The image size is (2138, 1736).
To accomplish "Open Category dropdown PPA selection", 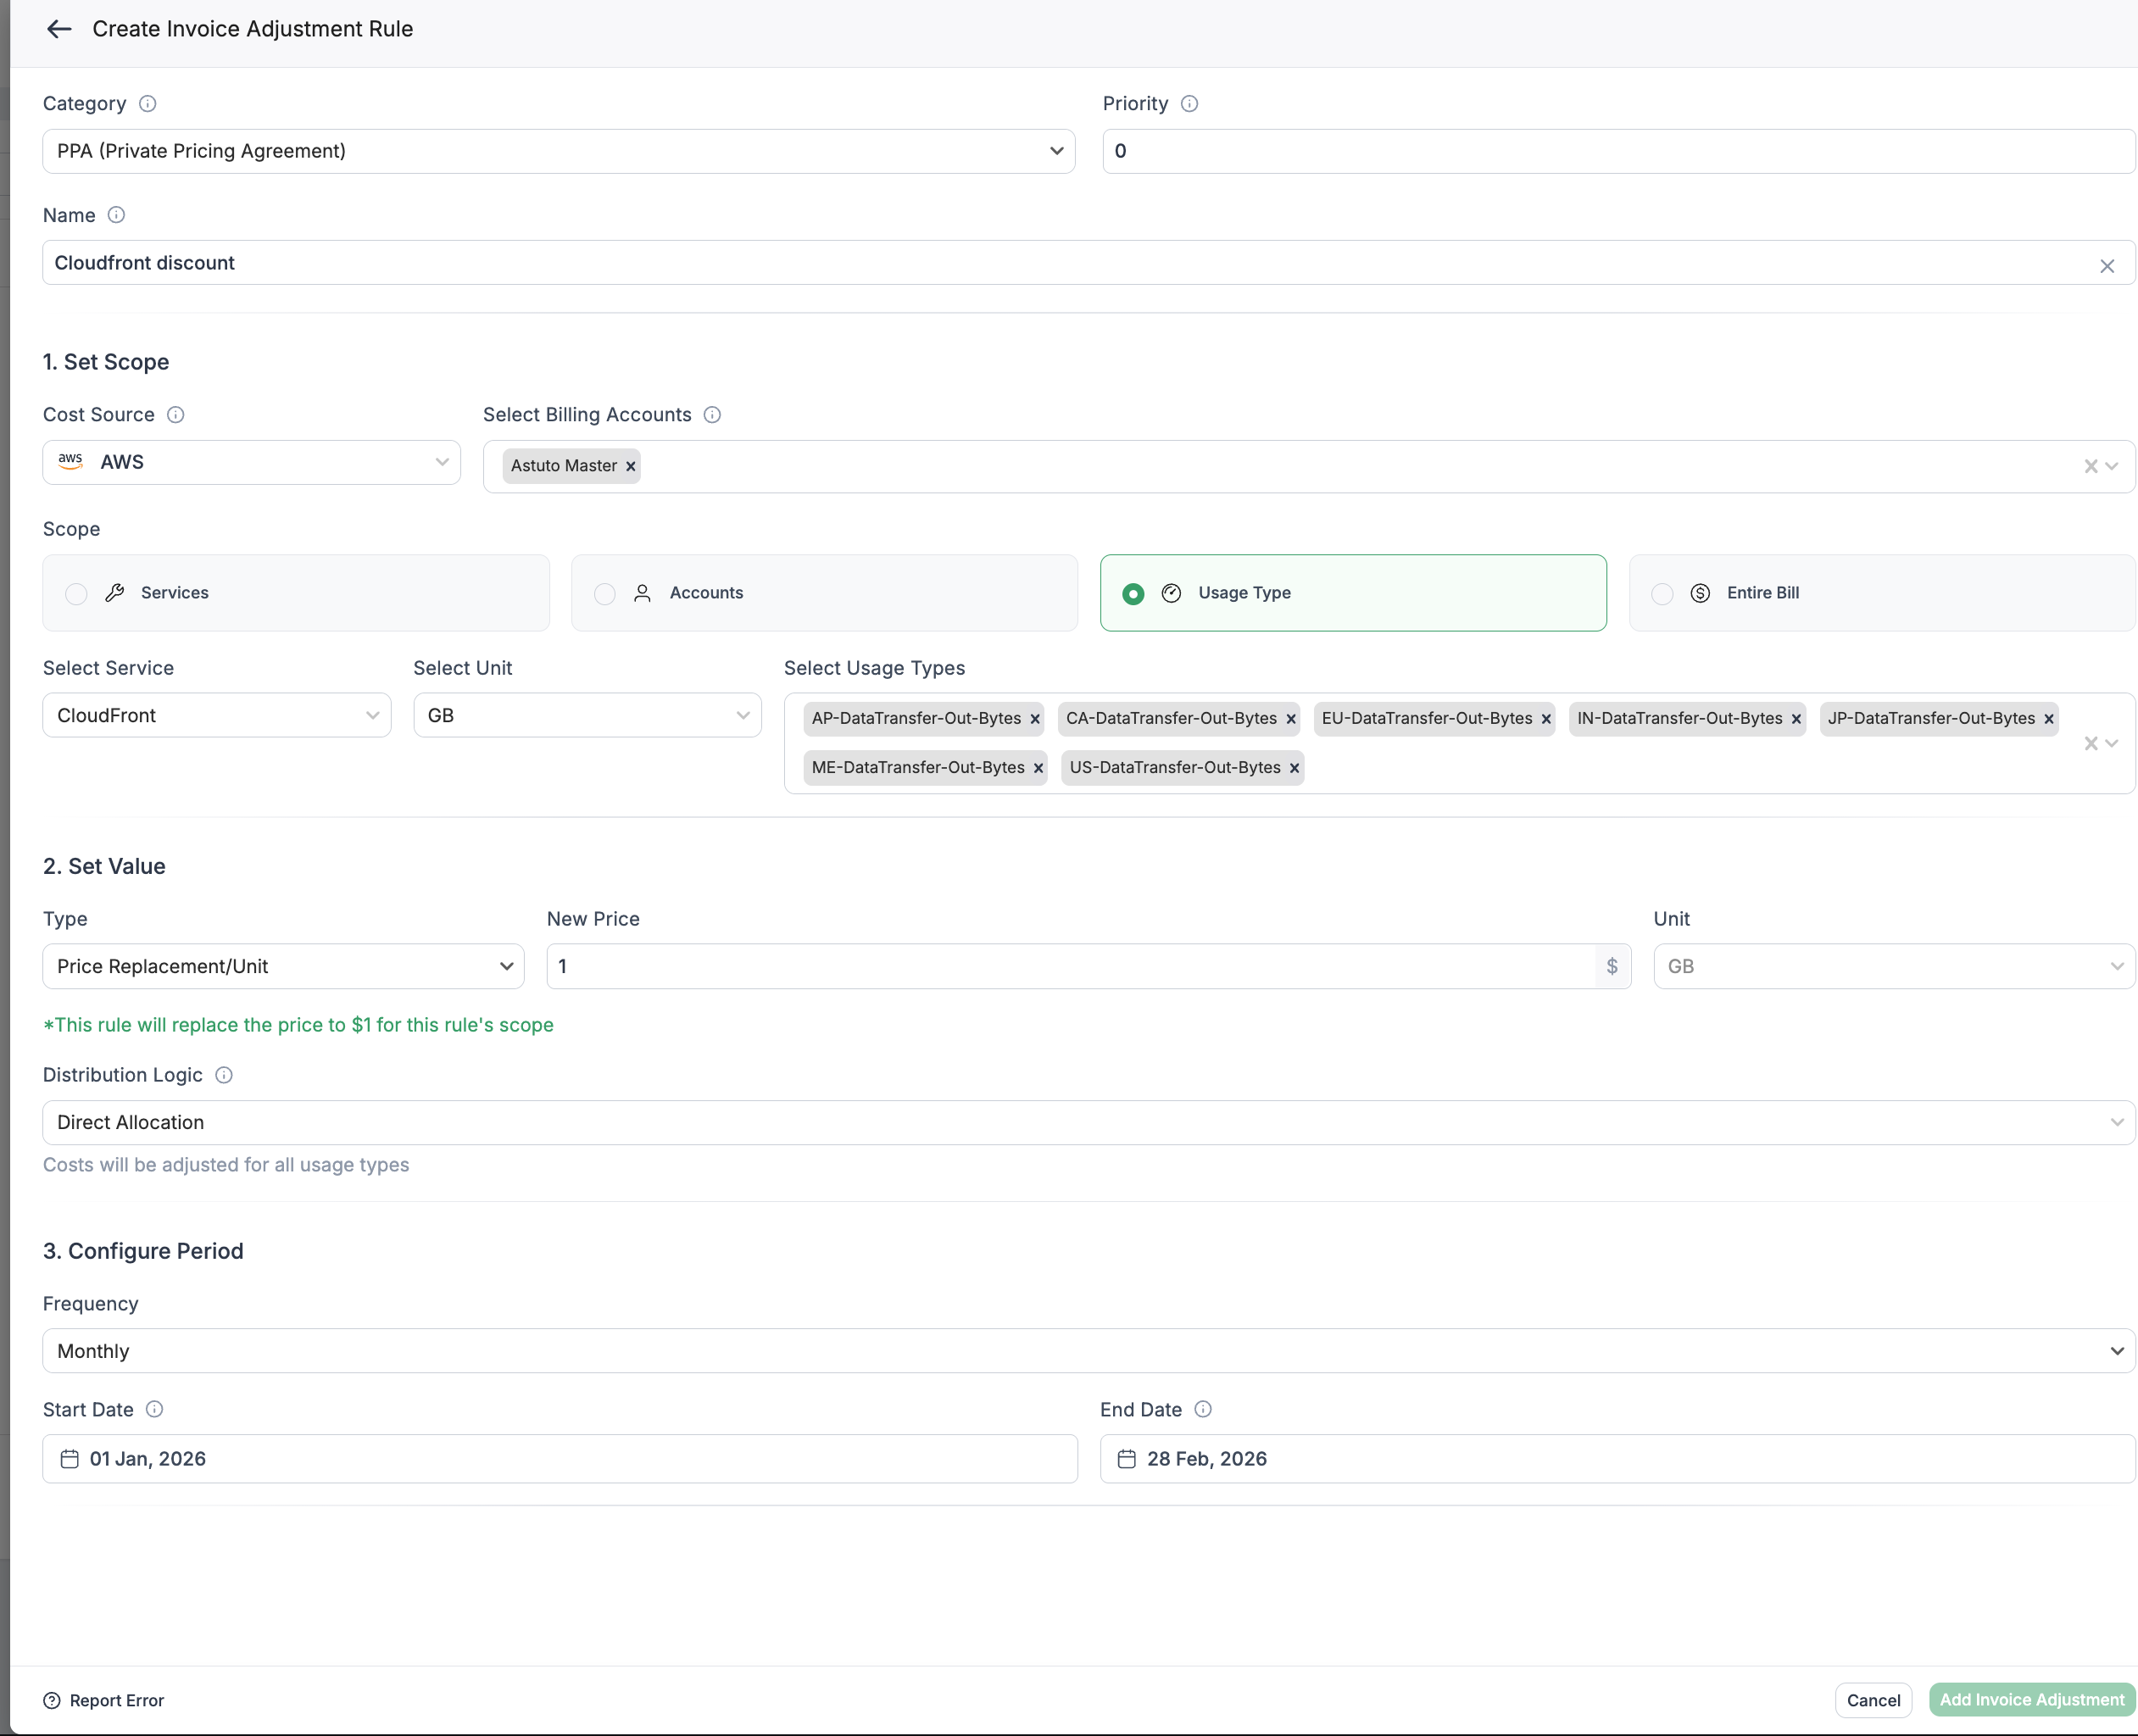I will click(558, 151).
